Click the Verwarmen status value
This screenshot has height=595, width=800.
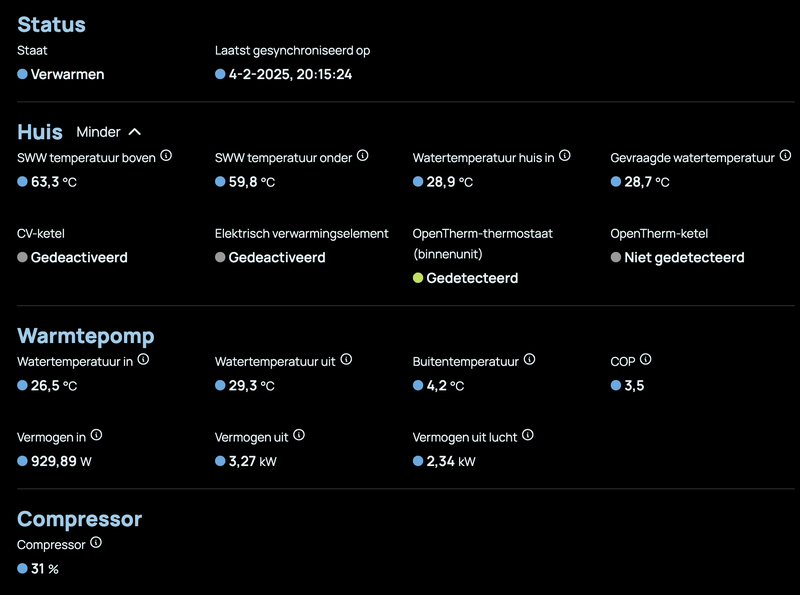point(67,74)
